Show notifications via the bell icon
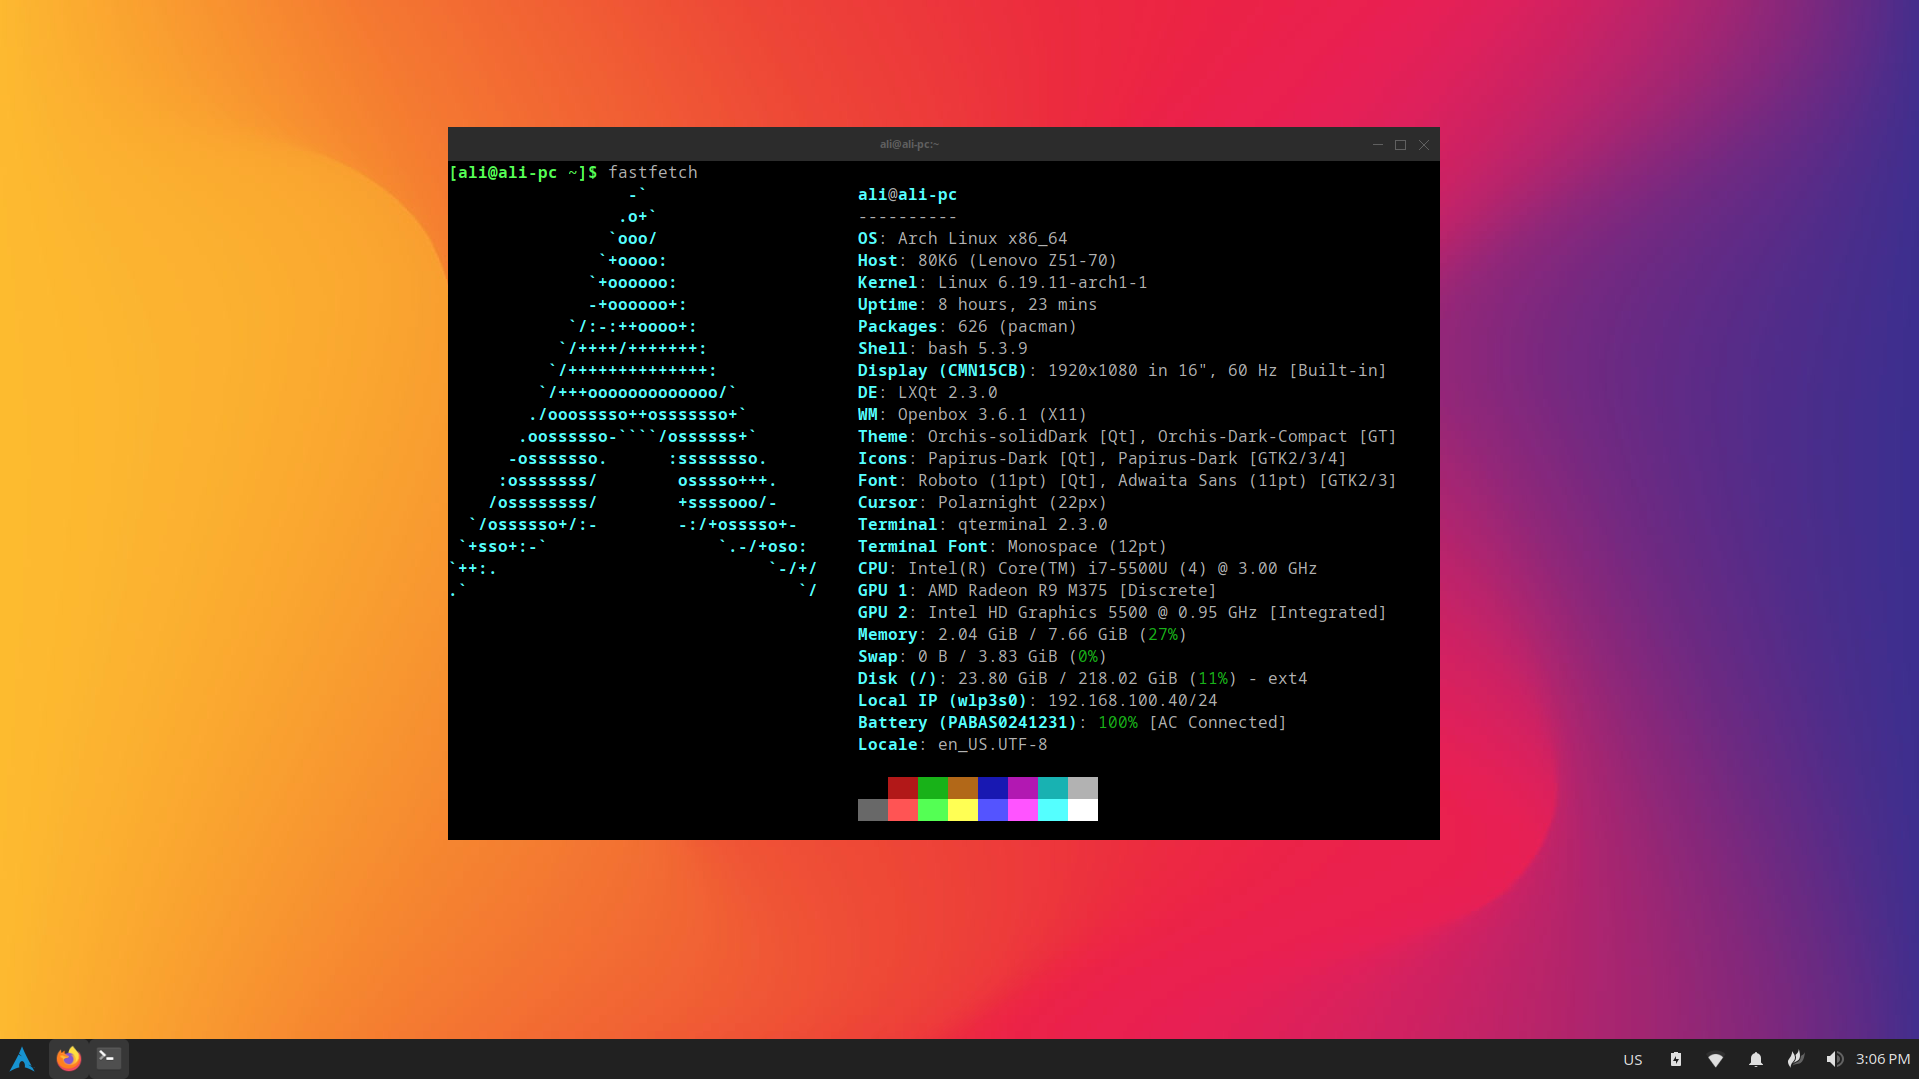 click(x=1755, y=1060)
